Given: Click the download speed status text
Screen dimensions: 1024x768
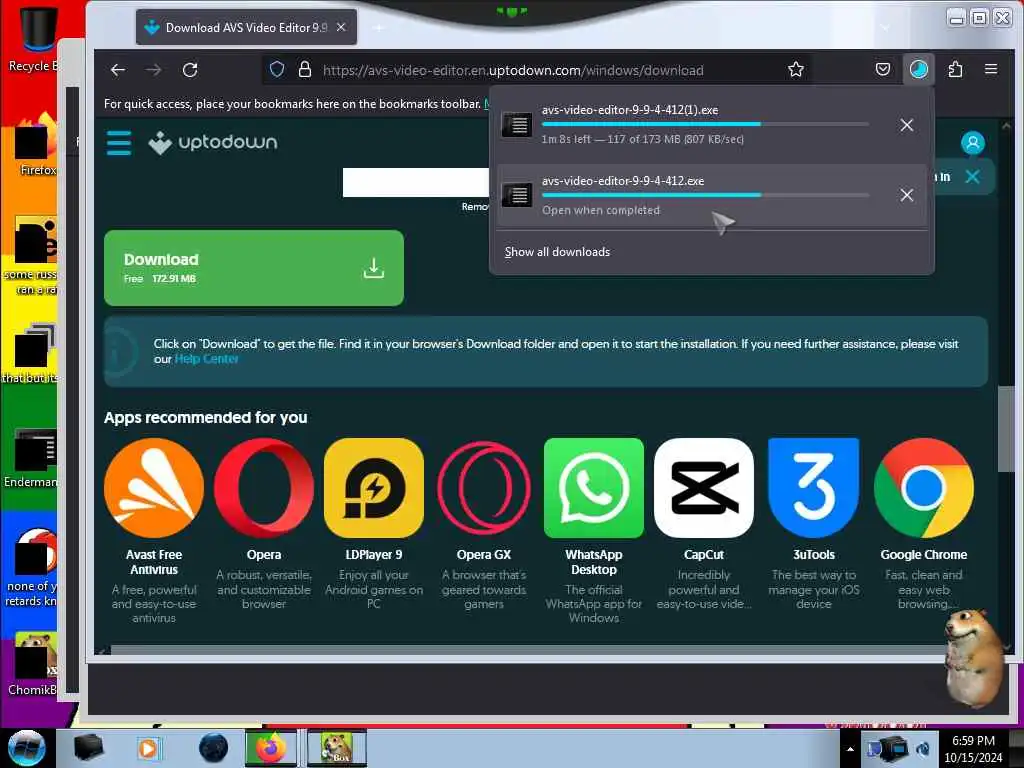Looking at the screenshot, I should point(643,139).
